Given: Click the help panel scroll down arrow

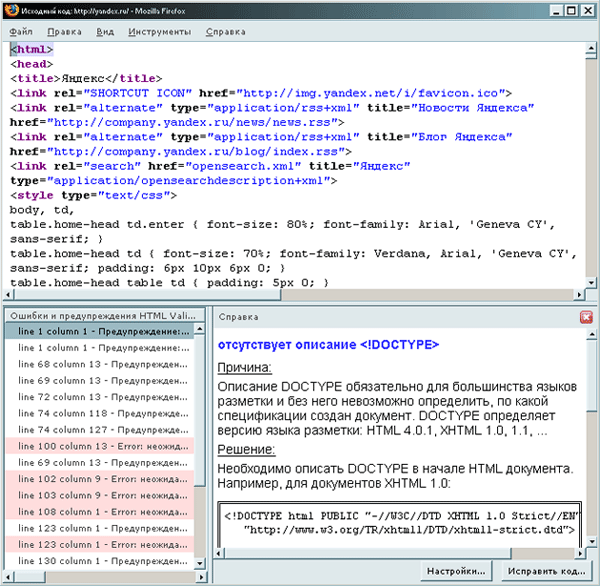Looking at the screenshot, I should [x=592, y=541].
